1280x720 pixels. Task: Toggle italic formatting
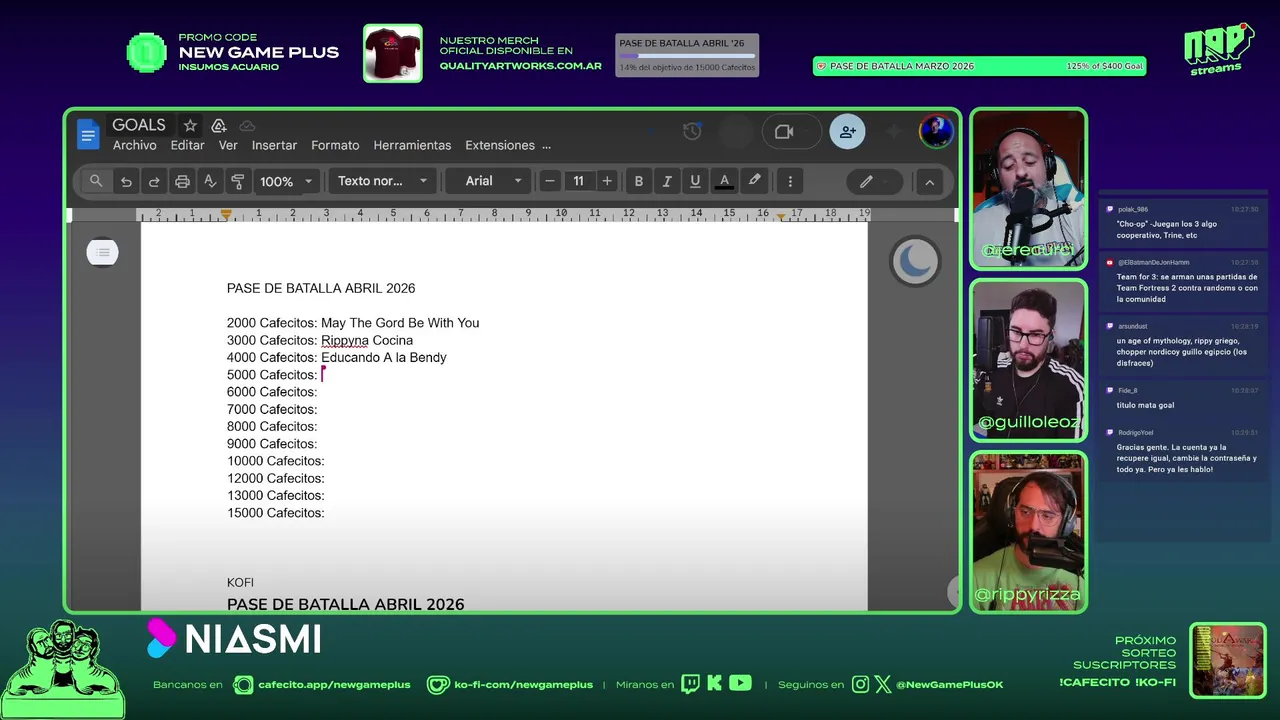(x=666, y=181)
